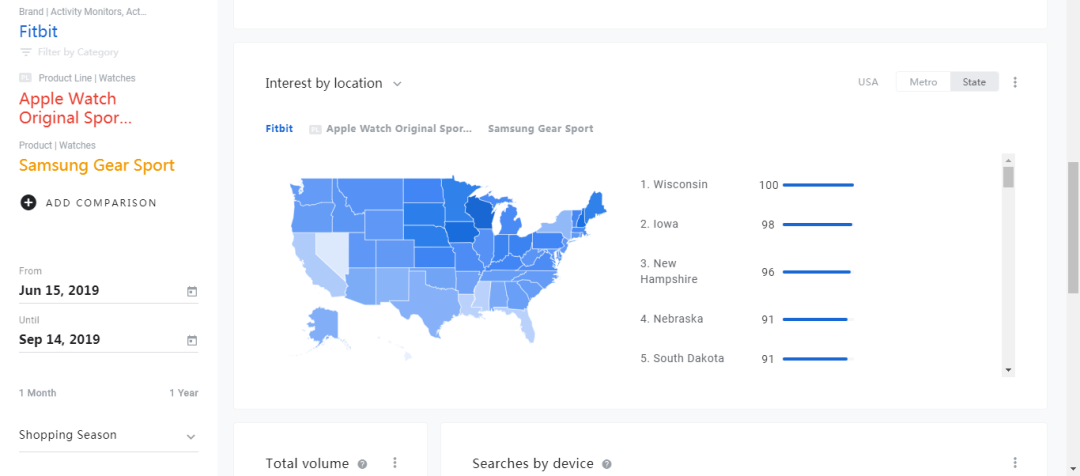The height and width of the screenshot is (476, 1080).
Task: Expand the Shopping Season dropdown
Action: pos(191,437)
